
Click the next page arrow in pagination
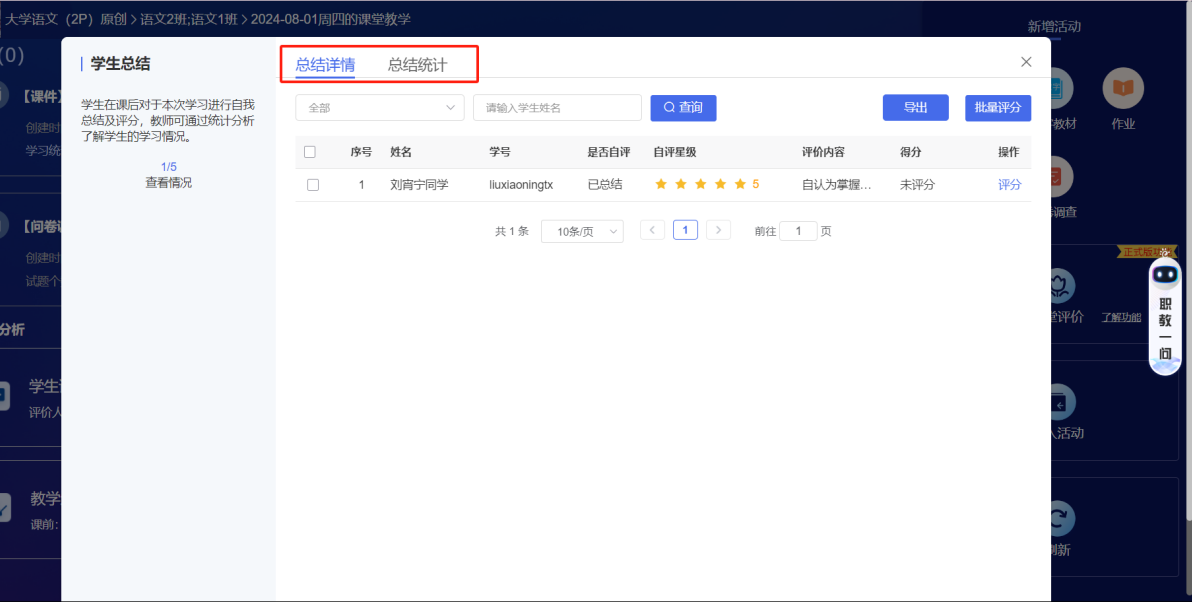[x=718, y=229]
